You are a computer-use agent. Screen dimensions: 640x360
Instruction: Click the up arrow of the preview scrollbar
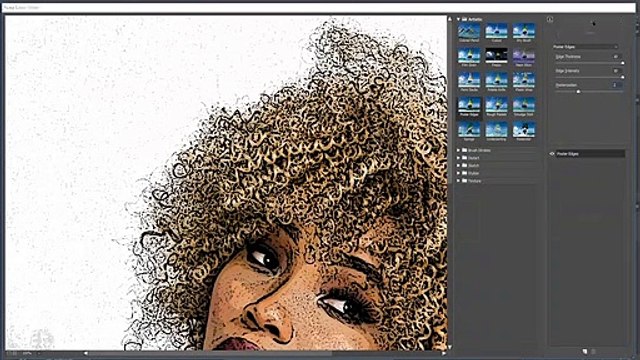point(450,19)
